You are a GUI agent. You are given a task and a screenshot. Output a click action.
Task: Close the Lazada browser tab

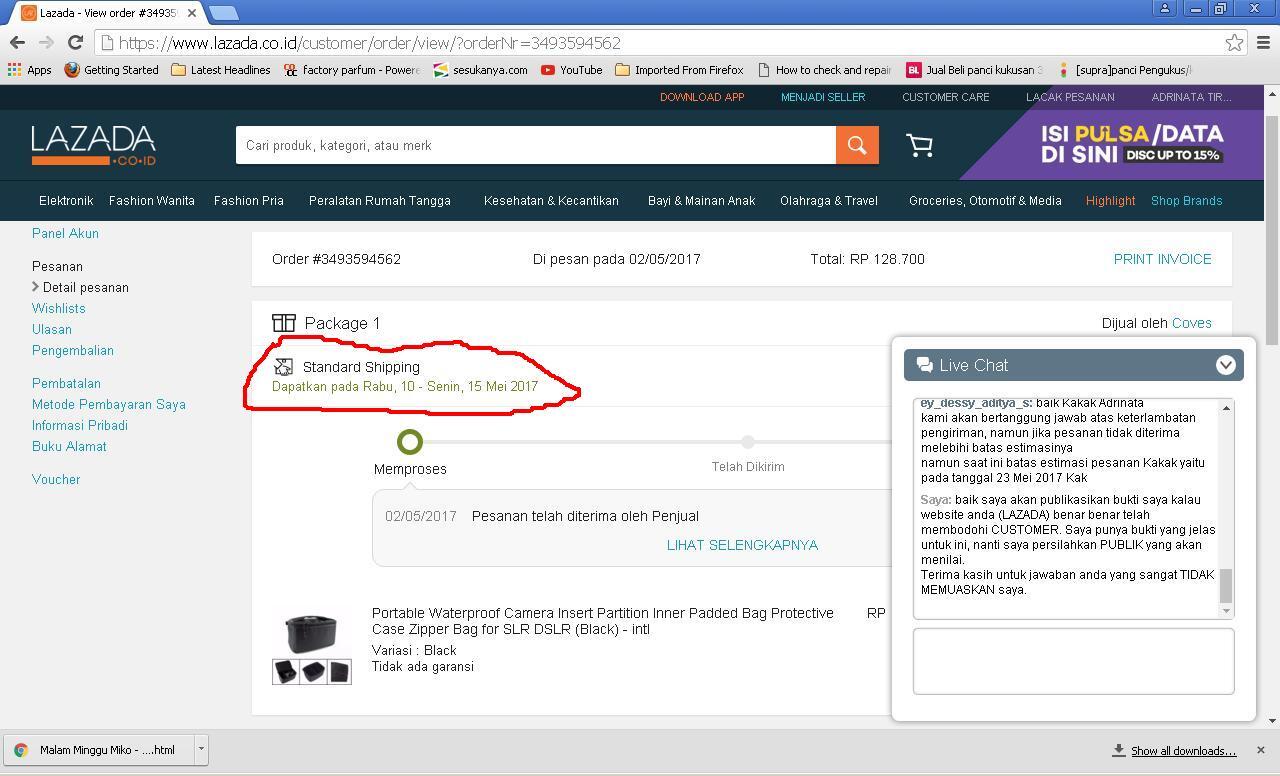pos(192,13)
